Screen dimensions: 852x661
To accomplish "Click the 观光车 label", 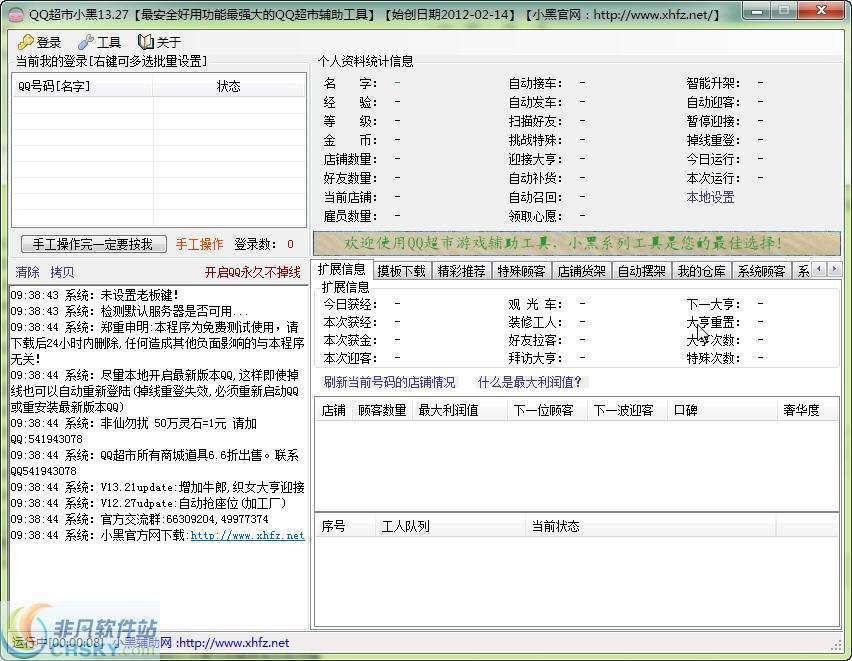I will (535, 304).
